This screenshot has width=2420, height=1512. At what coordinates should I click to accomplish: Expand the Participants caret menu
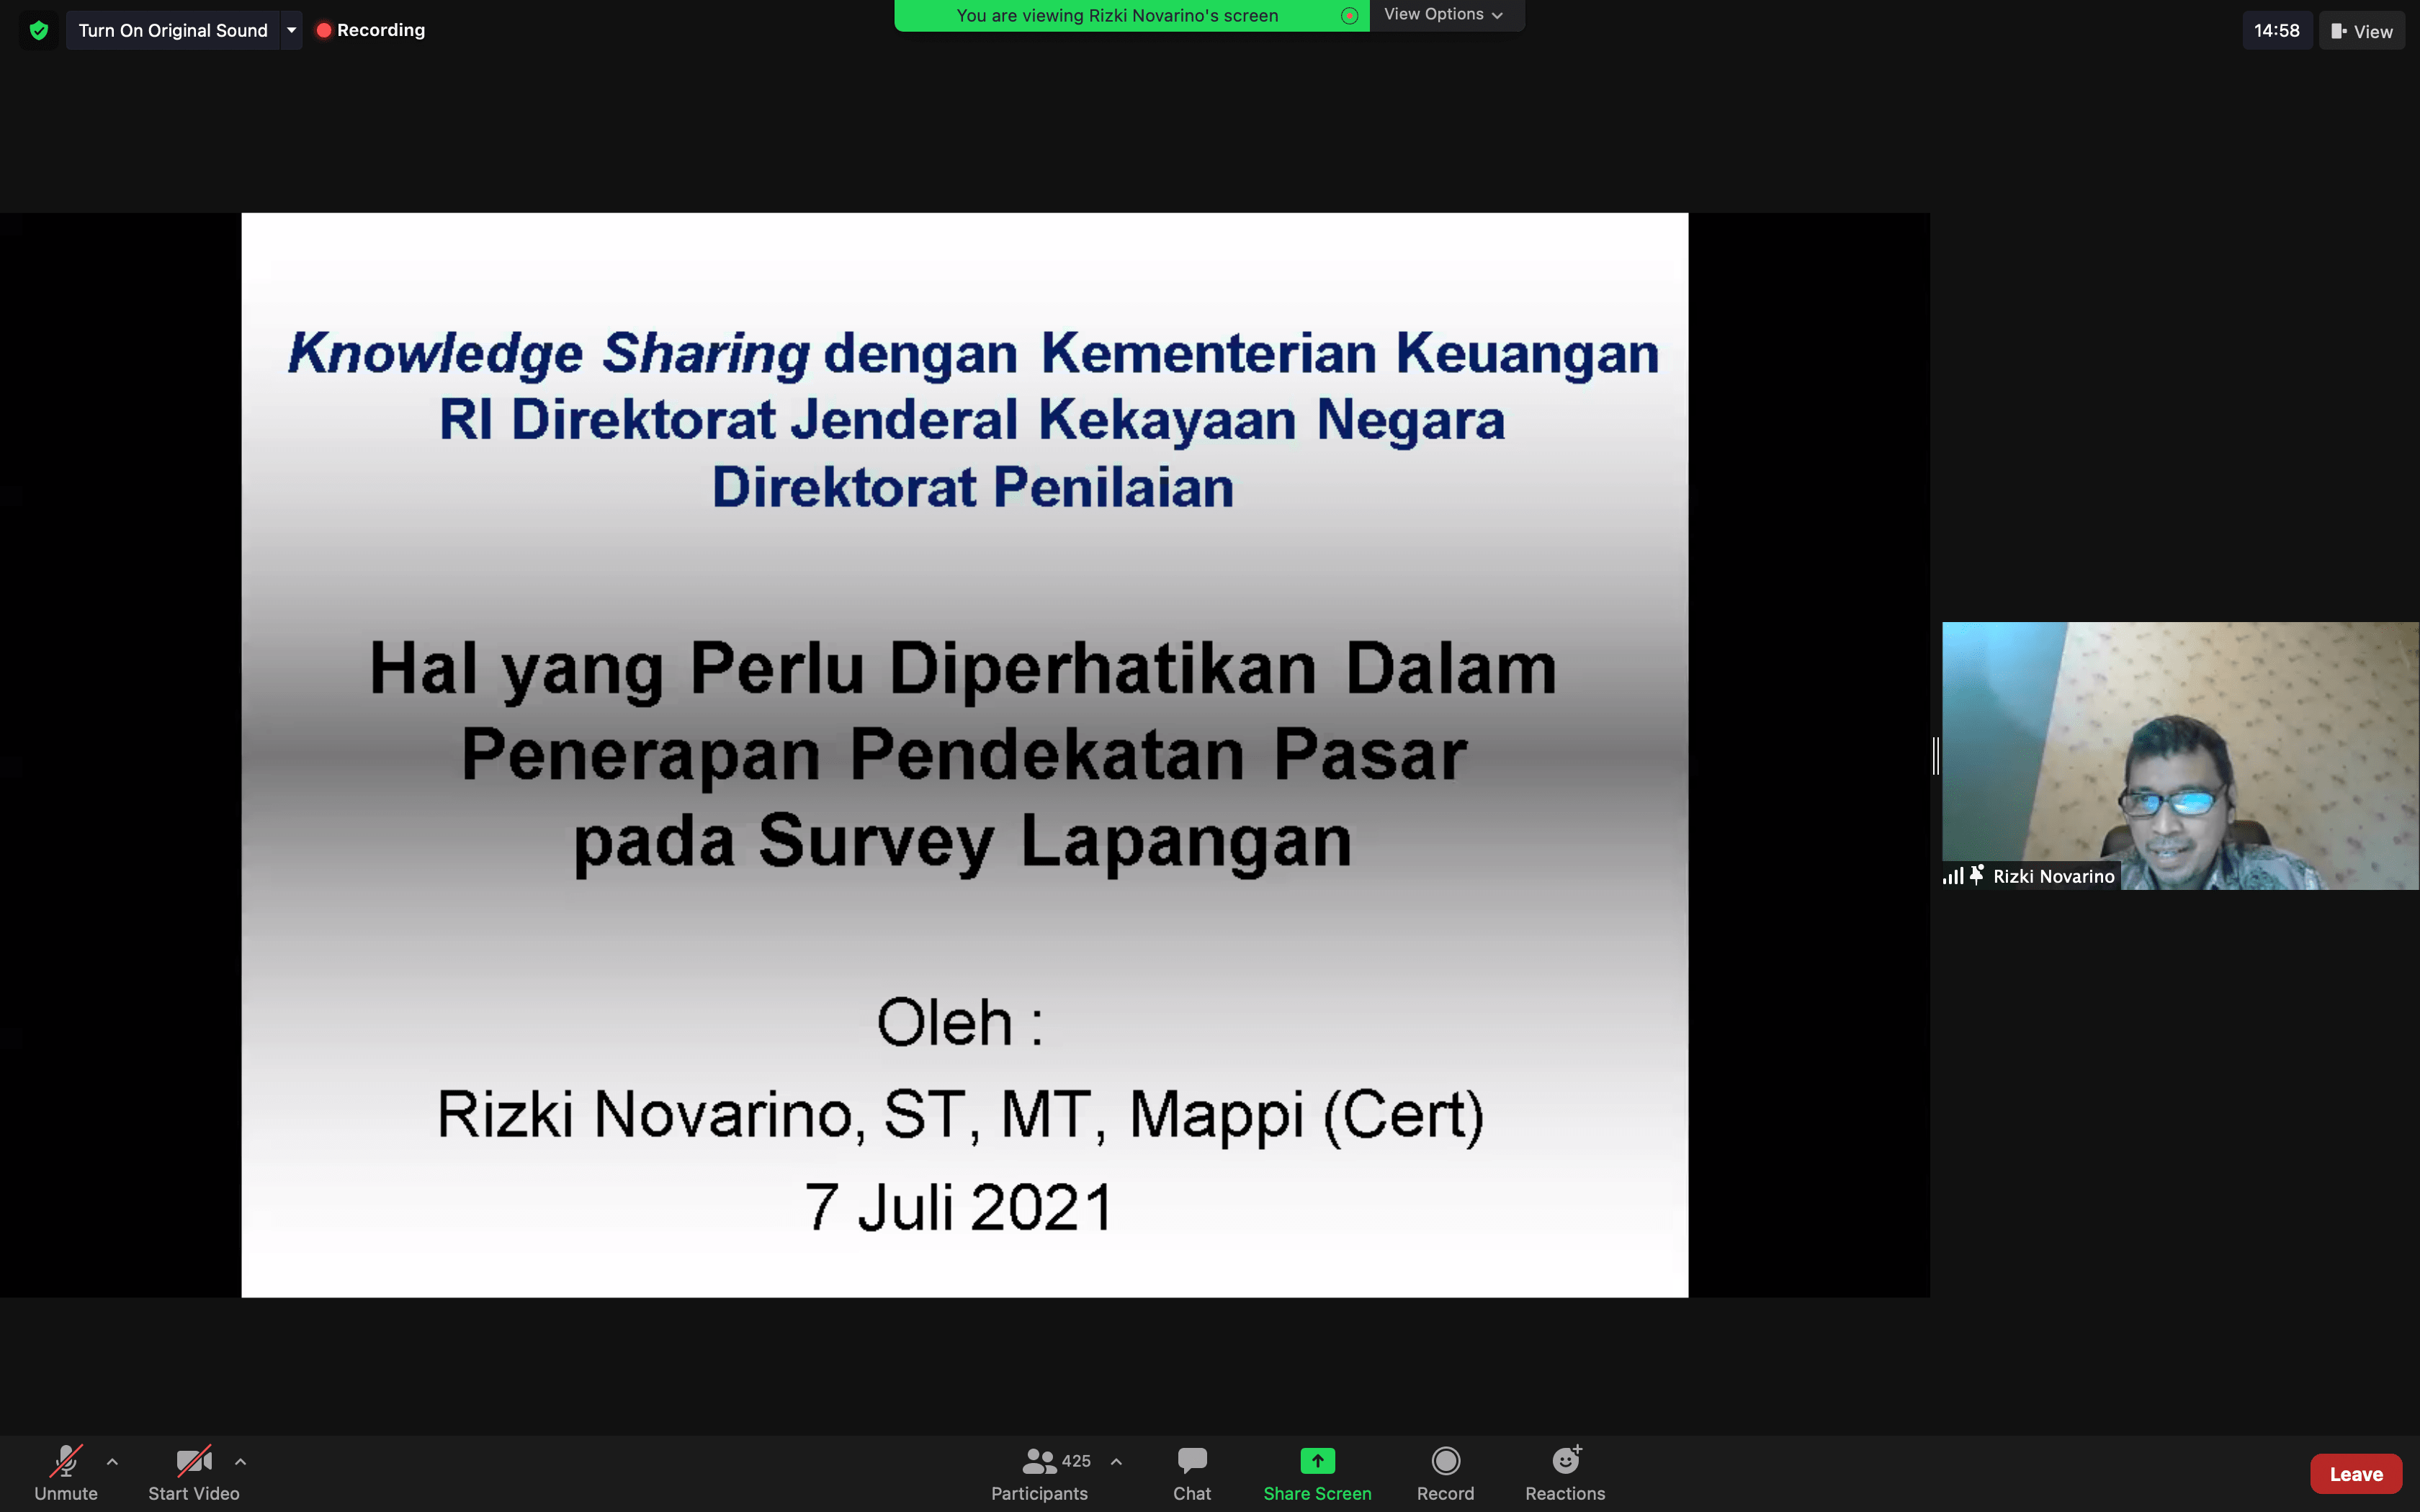1116,1461
